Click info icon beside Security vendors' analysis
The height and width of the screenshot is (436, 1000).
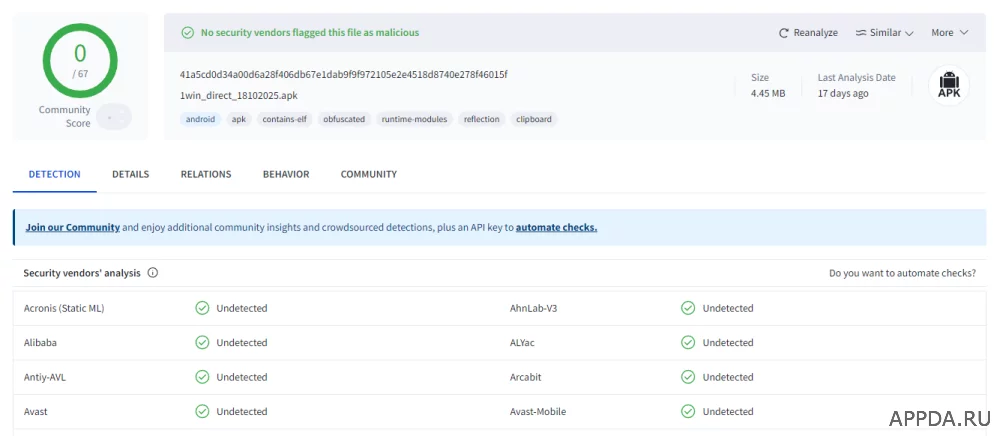click(153, 273)
